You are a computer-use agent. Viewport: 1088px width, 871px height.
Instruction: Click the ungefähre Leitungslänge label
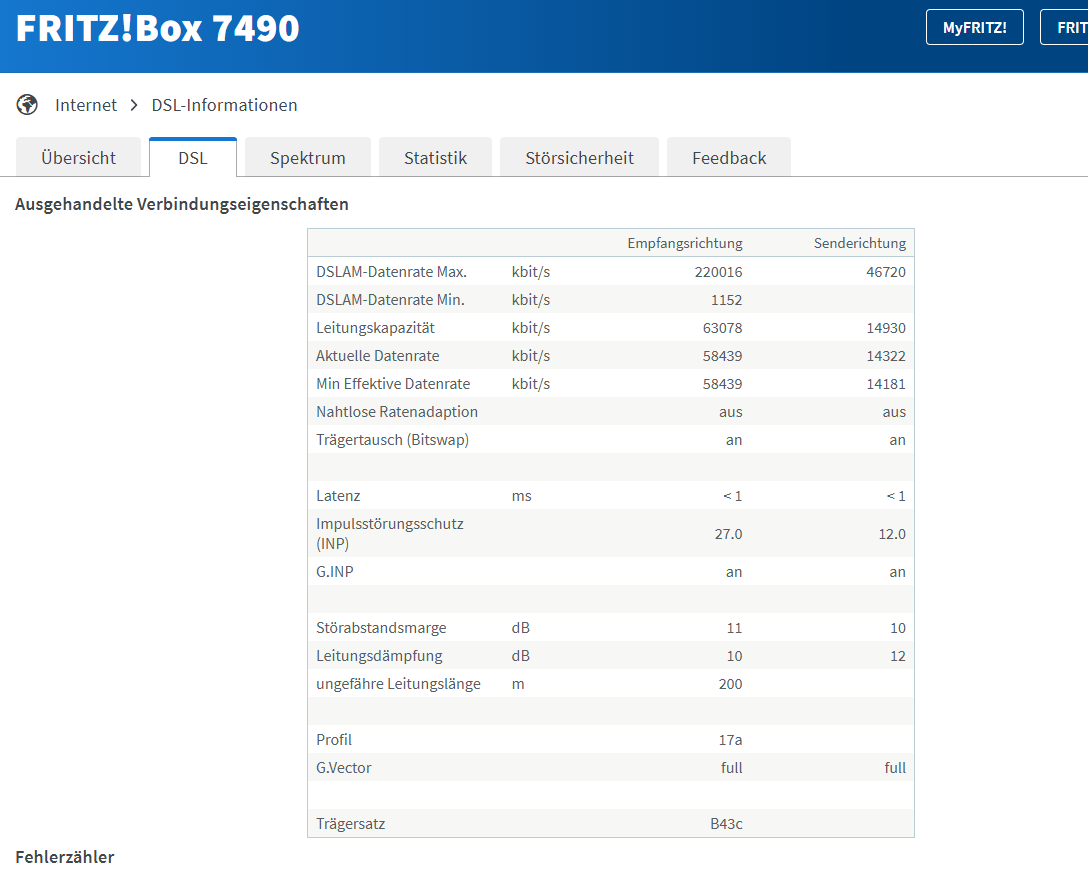point(398,684)
